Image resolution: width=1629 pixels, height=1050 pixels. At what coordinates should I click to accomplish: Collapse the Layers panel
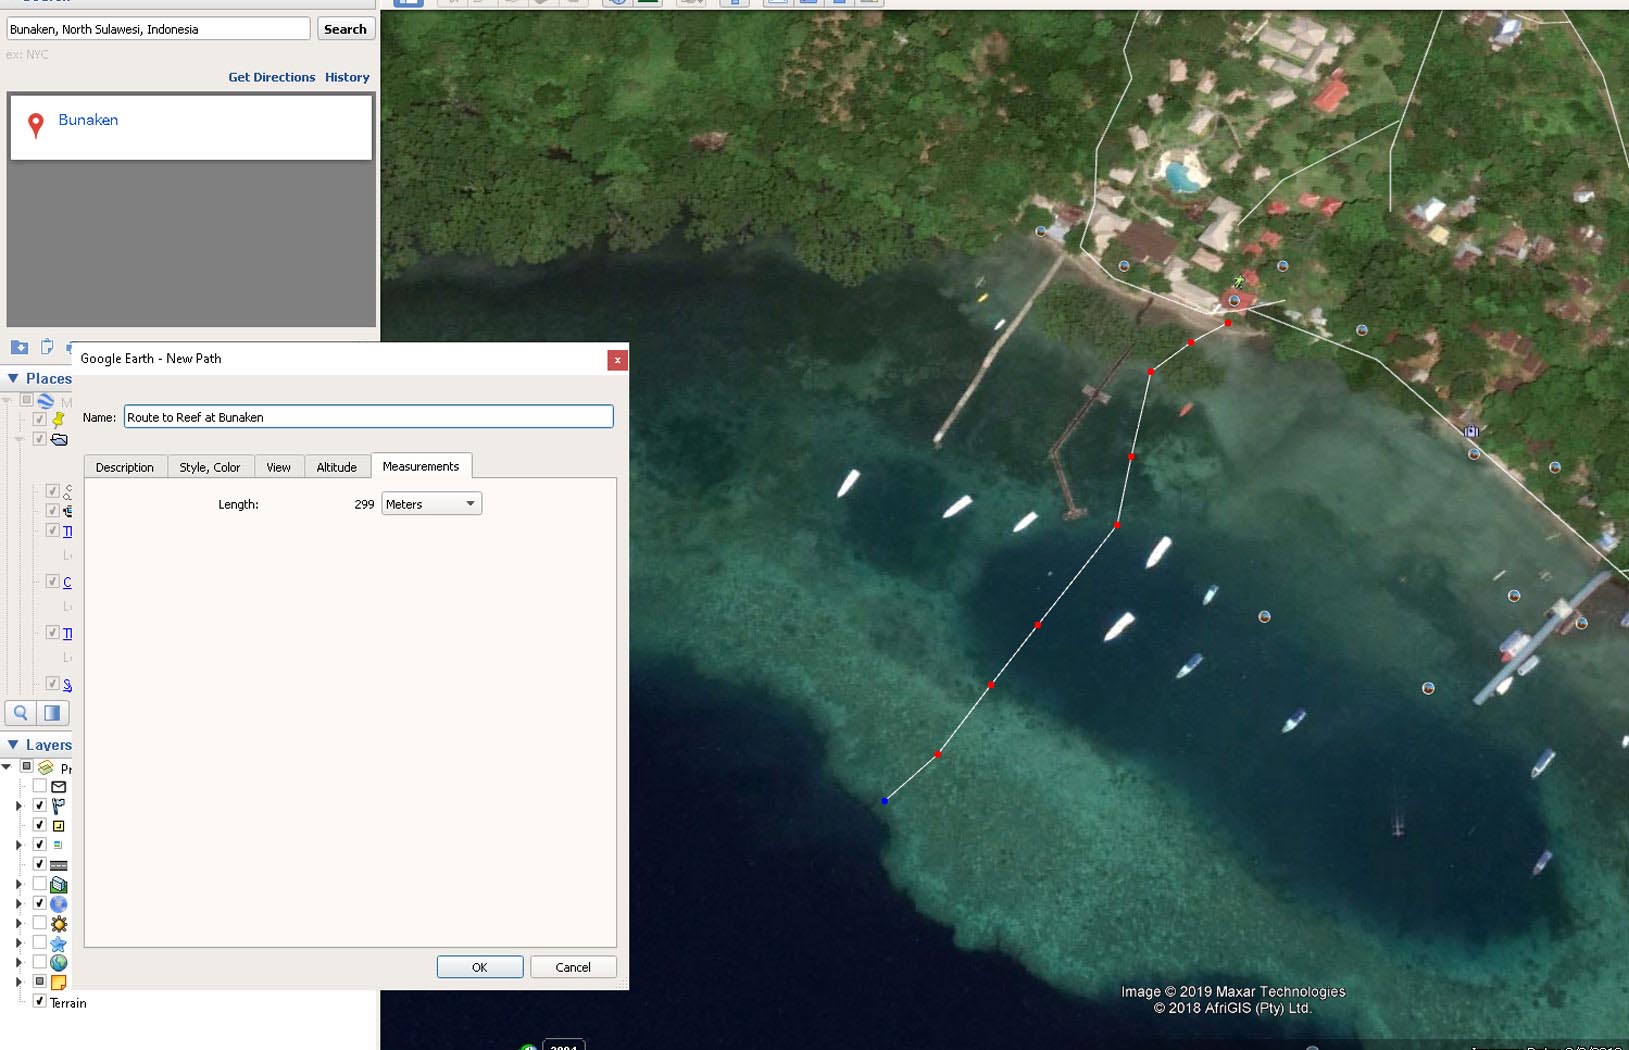pos(13,745)
